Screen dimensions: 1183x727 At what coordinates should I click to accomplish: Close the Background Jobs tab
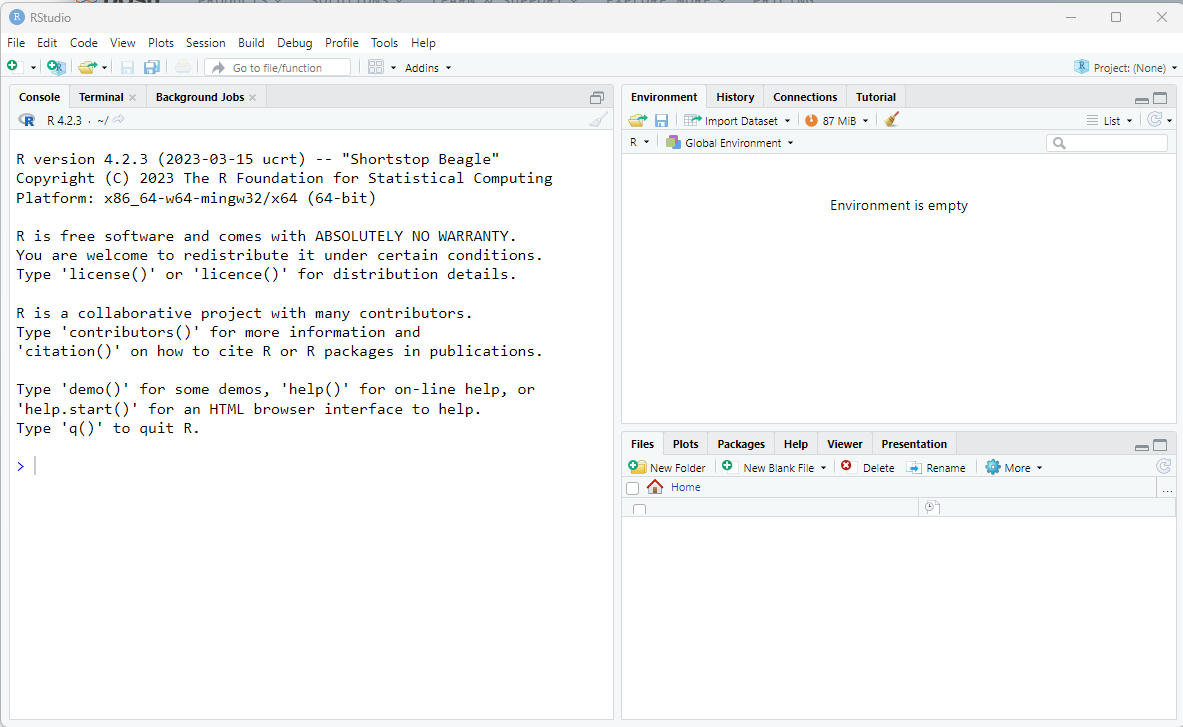click(x=253, y=97)
